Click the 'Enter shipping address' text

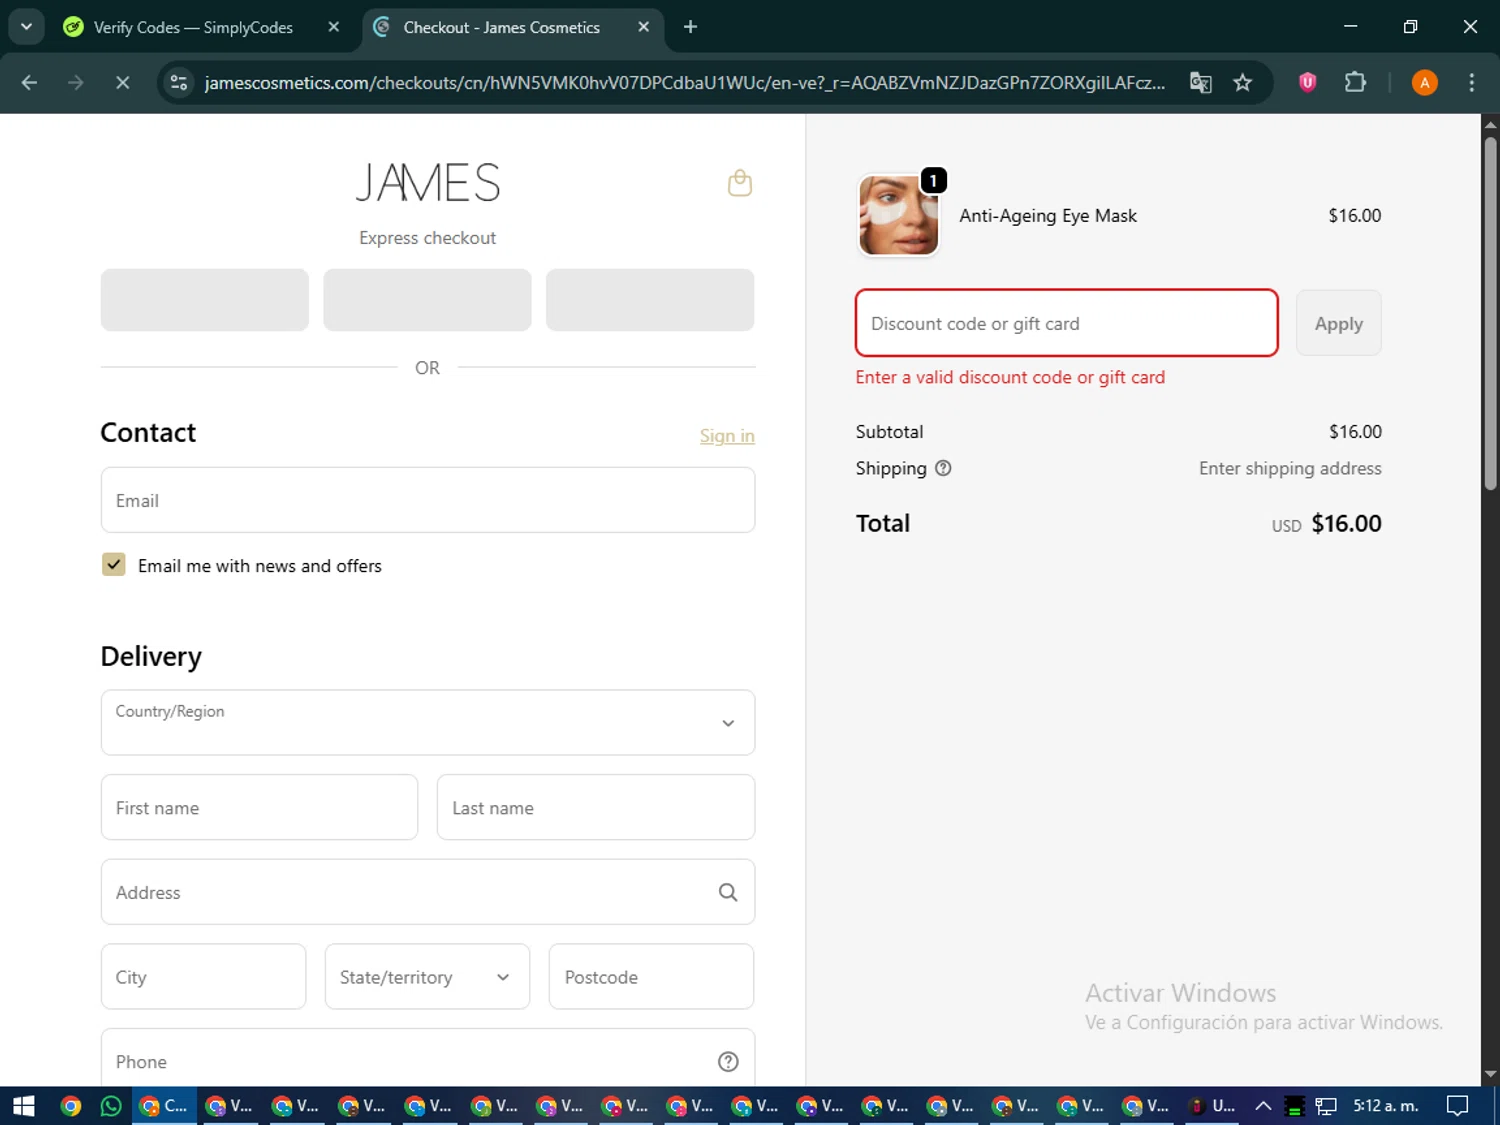click(1290, 468)
